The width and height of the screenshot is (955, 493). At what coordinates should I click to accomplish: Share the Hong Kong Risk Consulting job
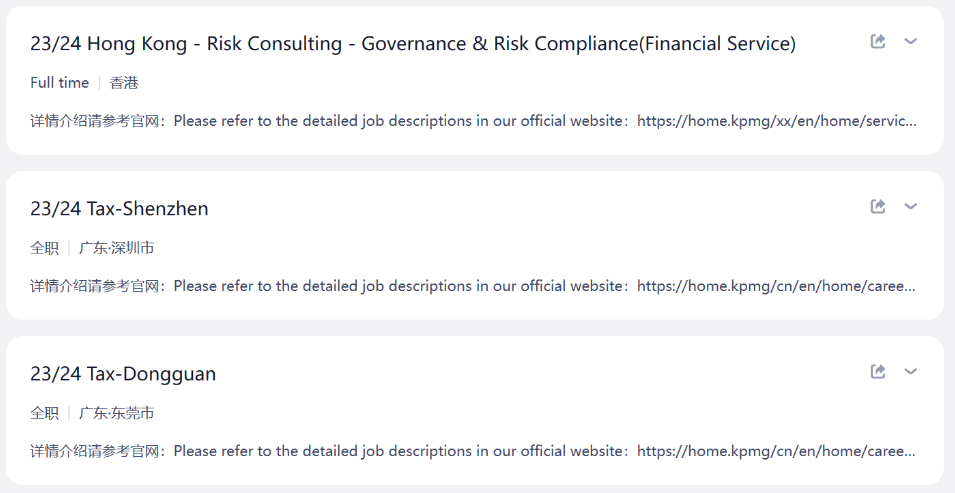[x=878, y=41]
